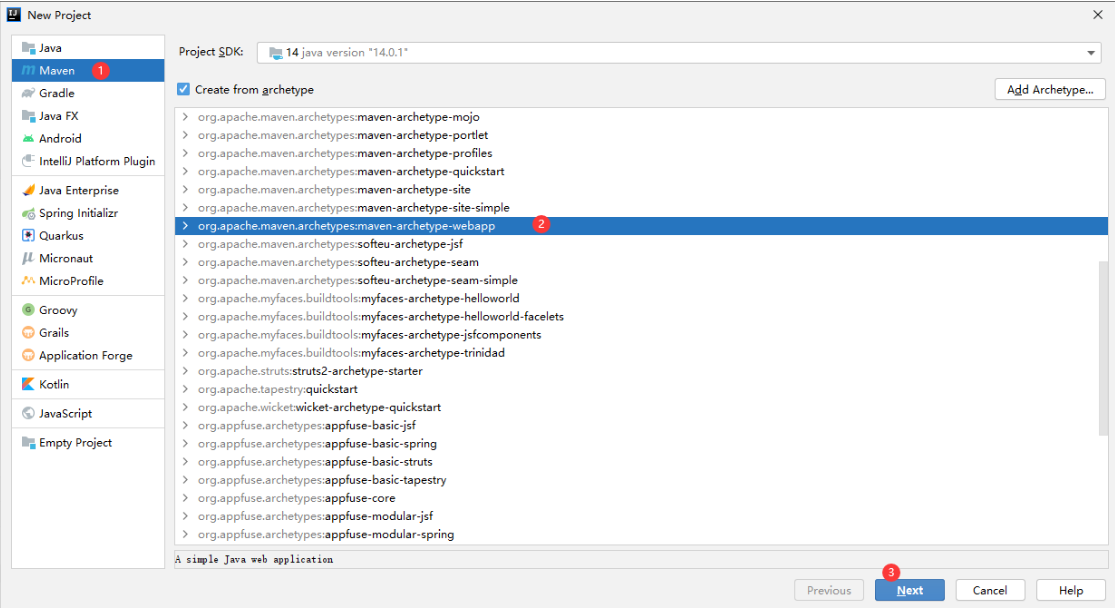Viewport: 1115px width, 608px height.
Task: Click the Previous button
Action: click(x=828, y=590)
